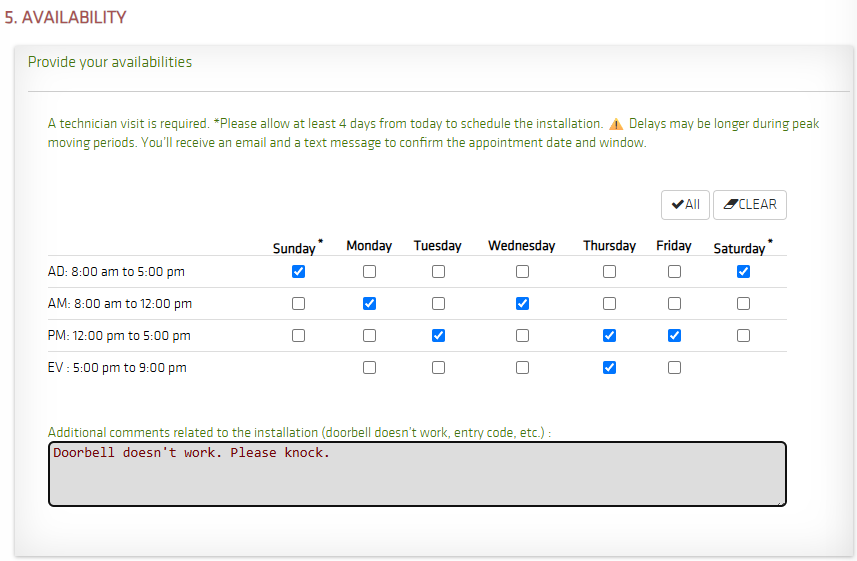
Task: Check Wednesday PM availability checkbox
Action: (523, 336)
